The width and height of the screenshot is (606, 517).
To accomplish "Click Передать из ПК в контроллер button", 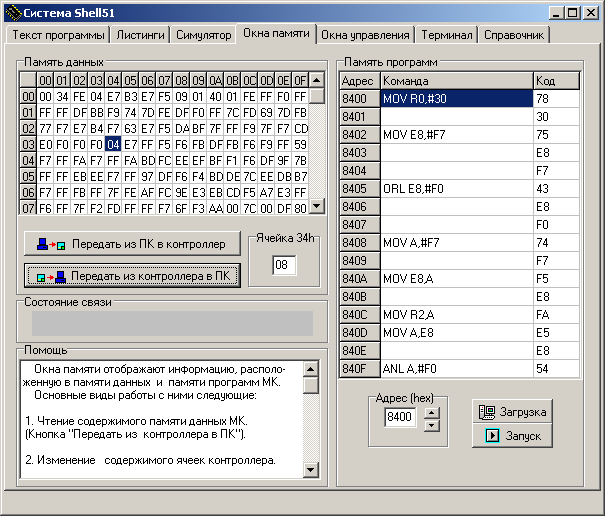I will (x=132, y=244).
